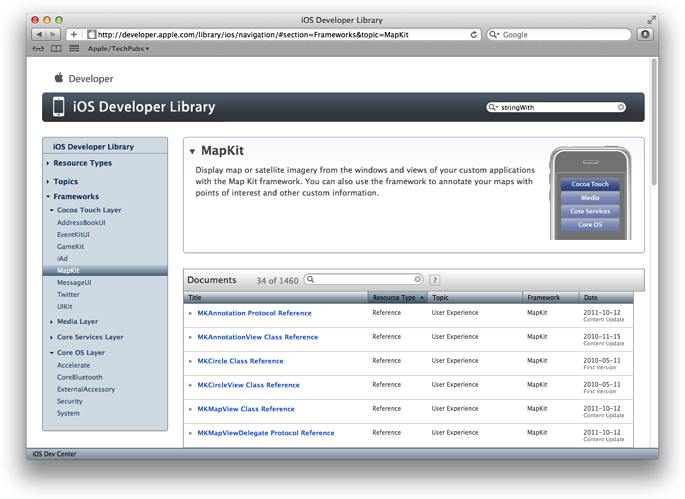Click Core Services layer on iPhone graphic

[x=590, y=211]
